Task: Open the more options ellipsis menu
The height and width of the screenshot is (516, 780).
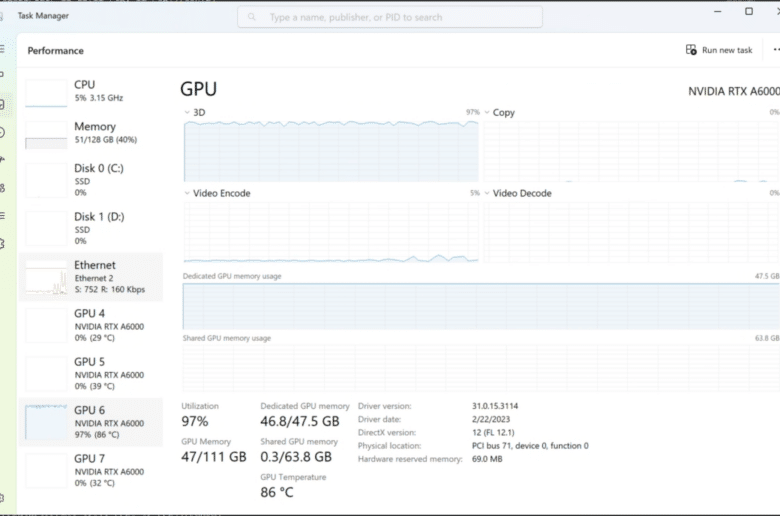Action: (x=776, y=50)
